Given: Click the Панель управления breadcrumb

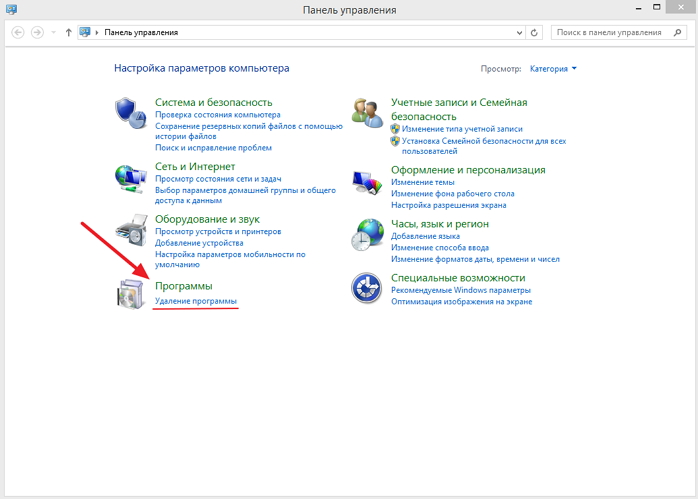Looking at the screenshot, I should tap(141, 32).
